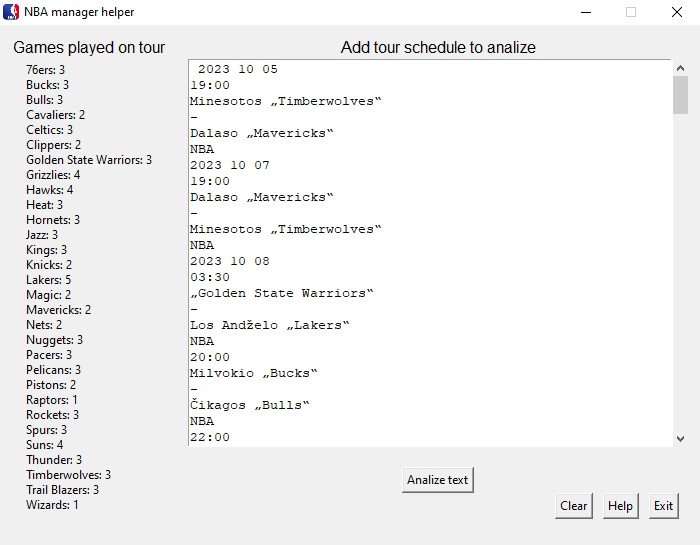Close the window with the X button
This screenshot has height=545, width=700.
tap(677, 12)
